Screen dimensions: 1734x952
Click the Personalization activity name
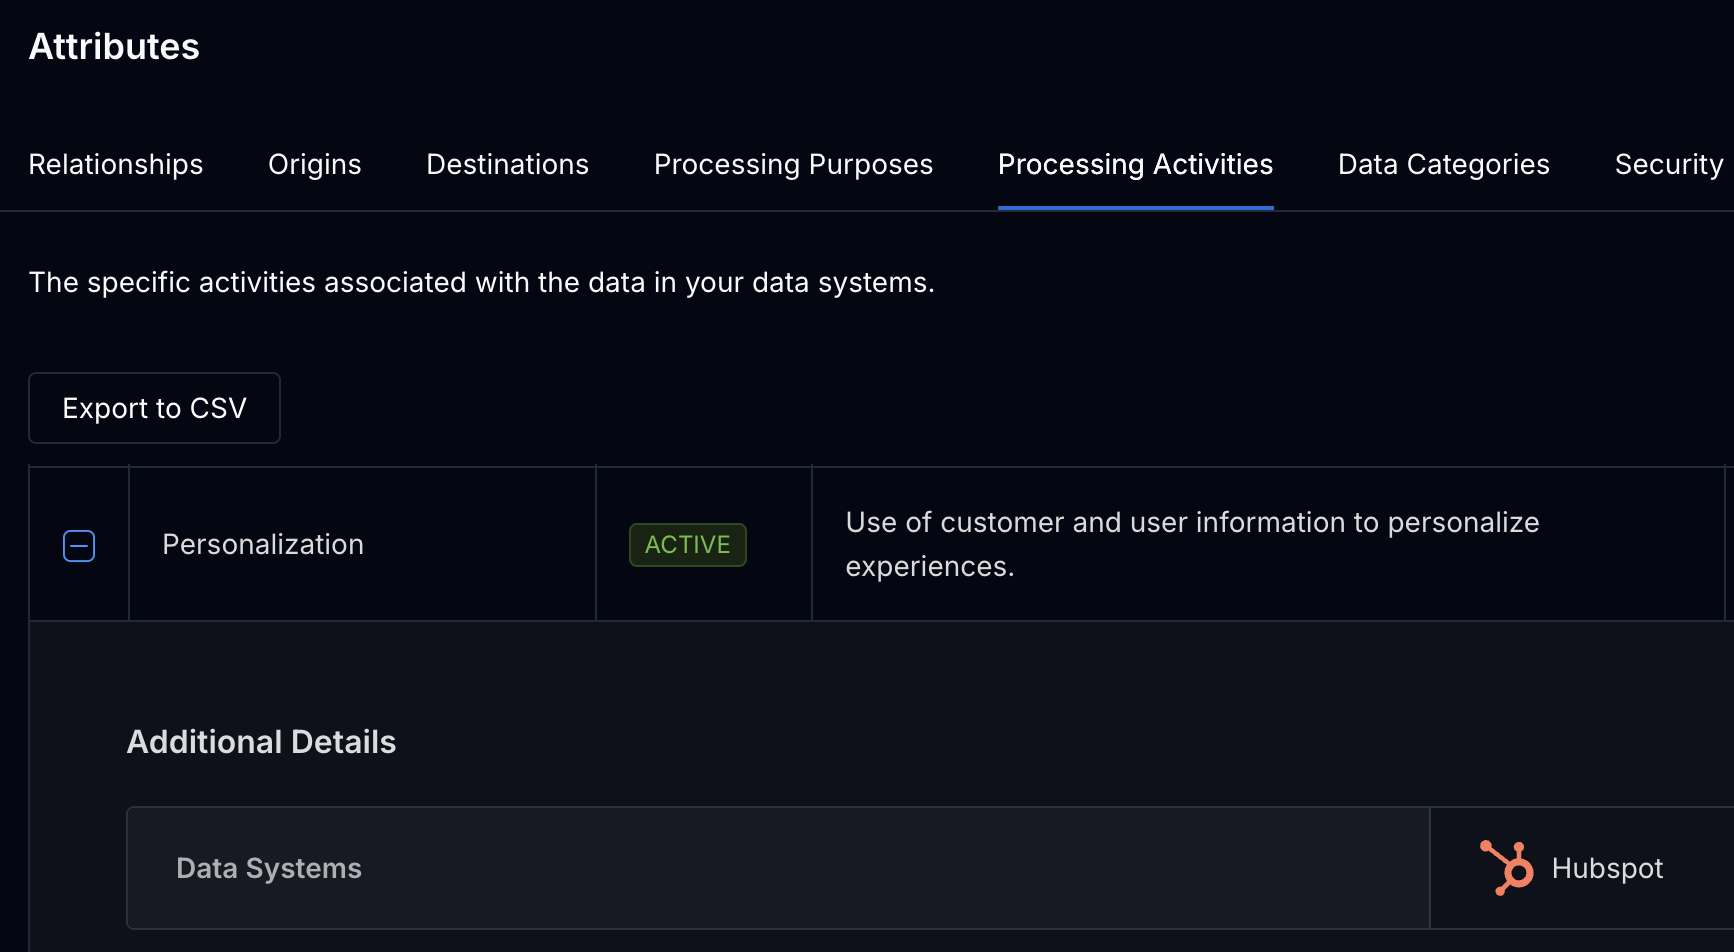coord(262,544)
